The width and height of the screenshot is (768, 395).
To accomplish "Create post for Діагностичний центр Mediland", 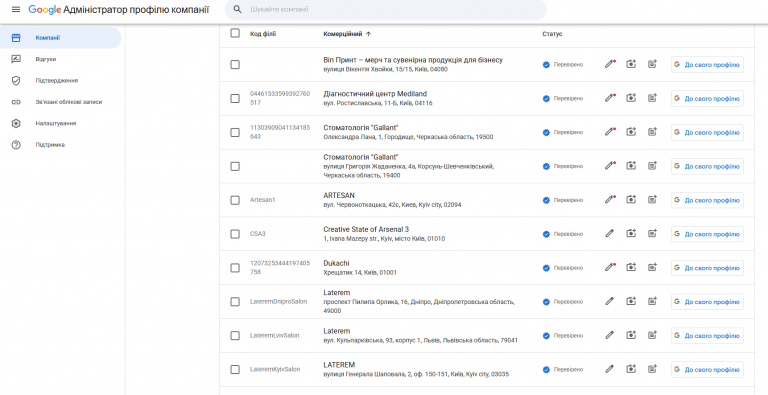I will [652, 98].
